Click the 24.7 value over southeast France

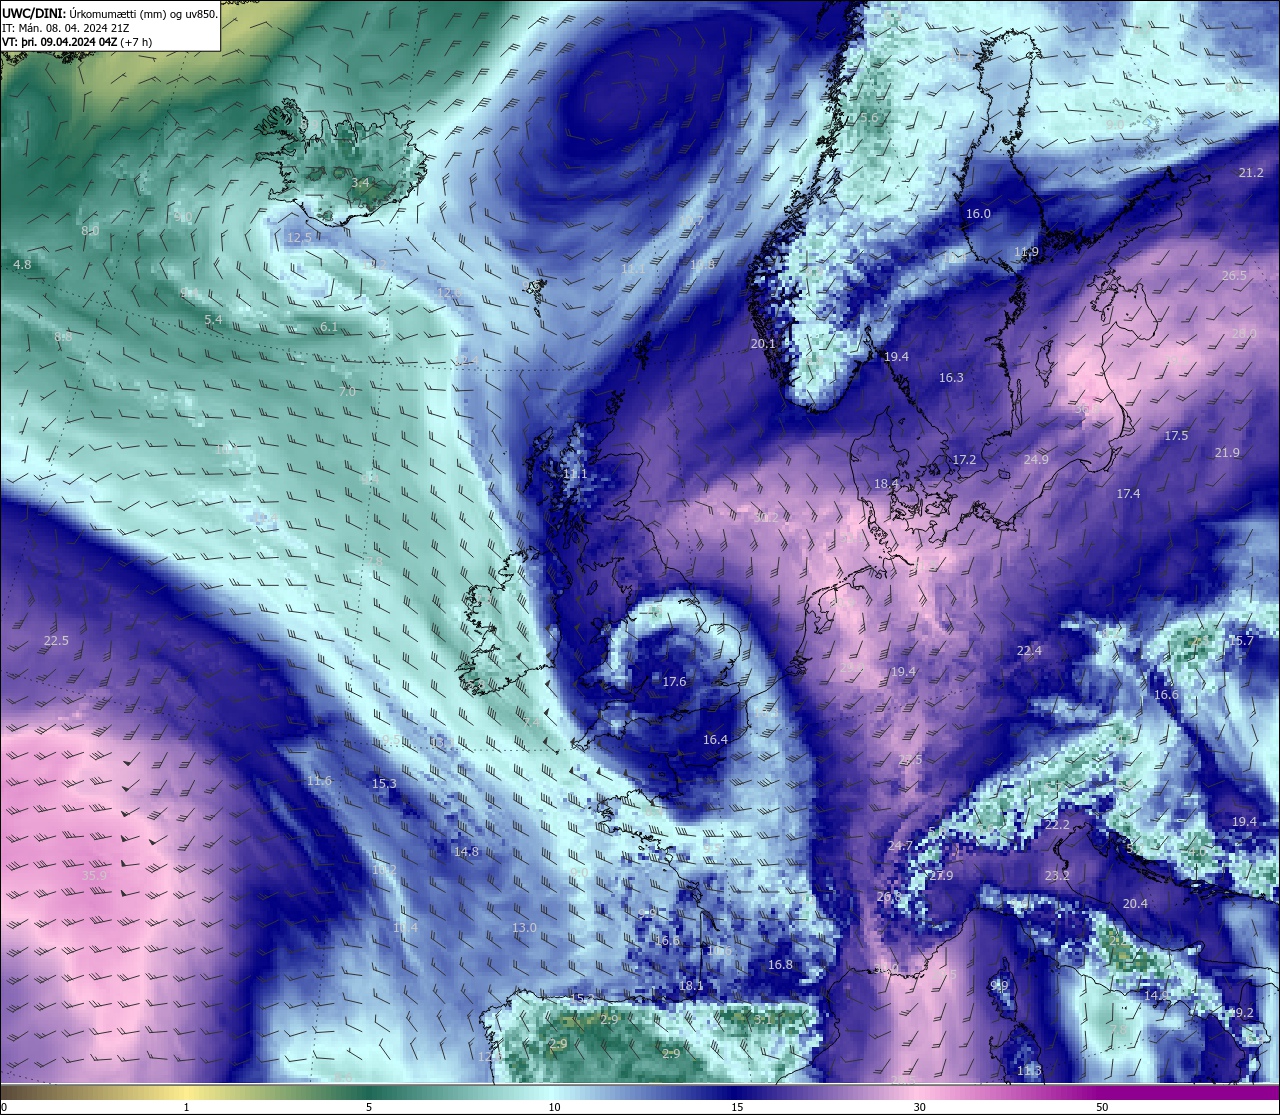click(900, 846)
